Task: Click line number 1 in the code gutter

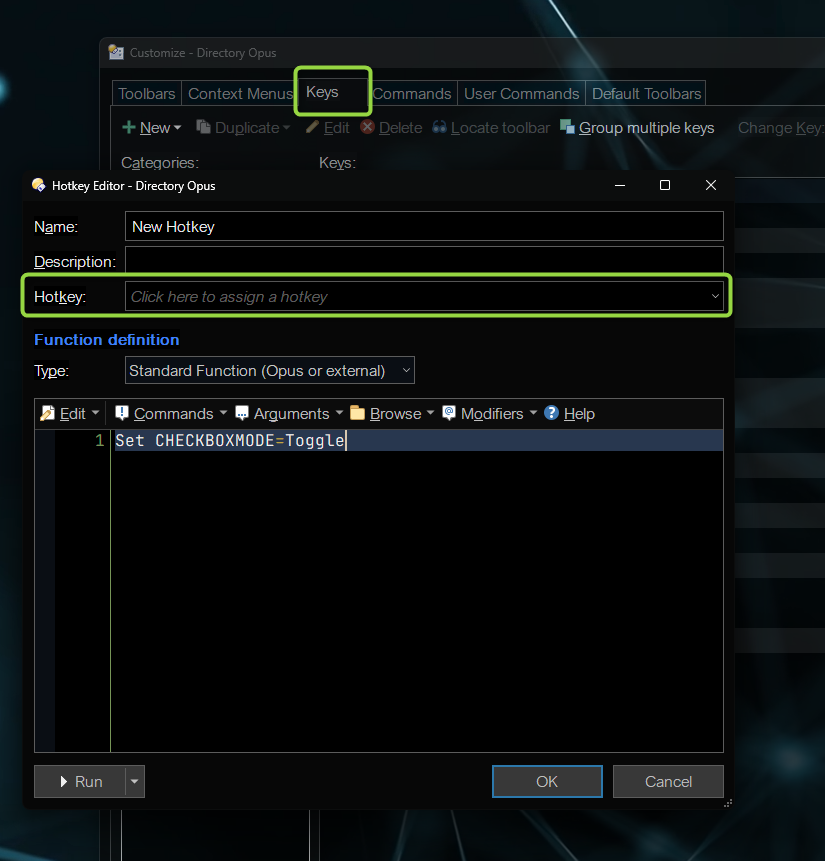Action: click(x=99, y=440)
